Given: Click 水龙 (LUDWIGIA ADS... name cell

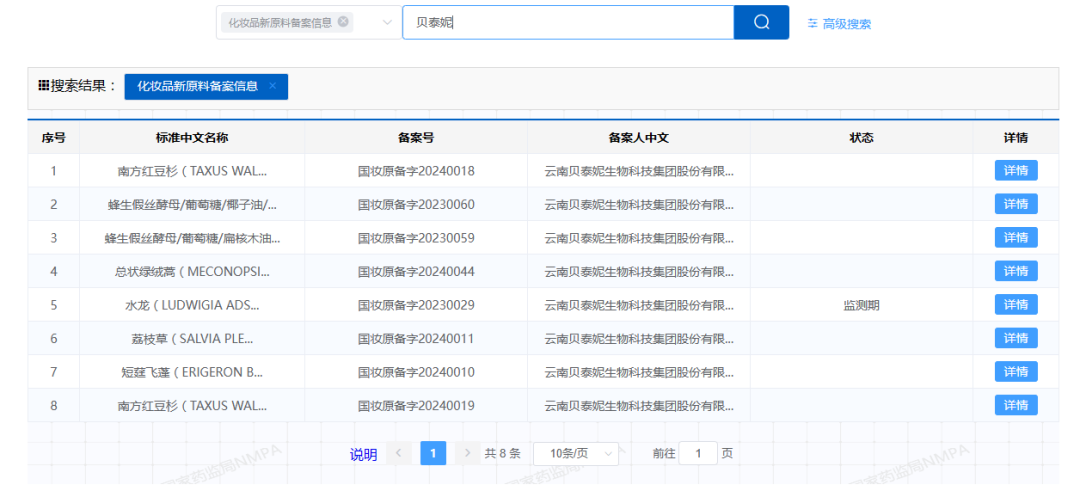Looking at the screenshot, I should point(192,305).
